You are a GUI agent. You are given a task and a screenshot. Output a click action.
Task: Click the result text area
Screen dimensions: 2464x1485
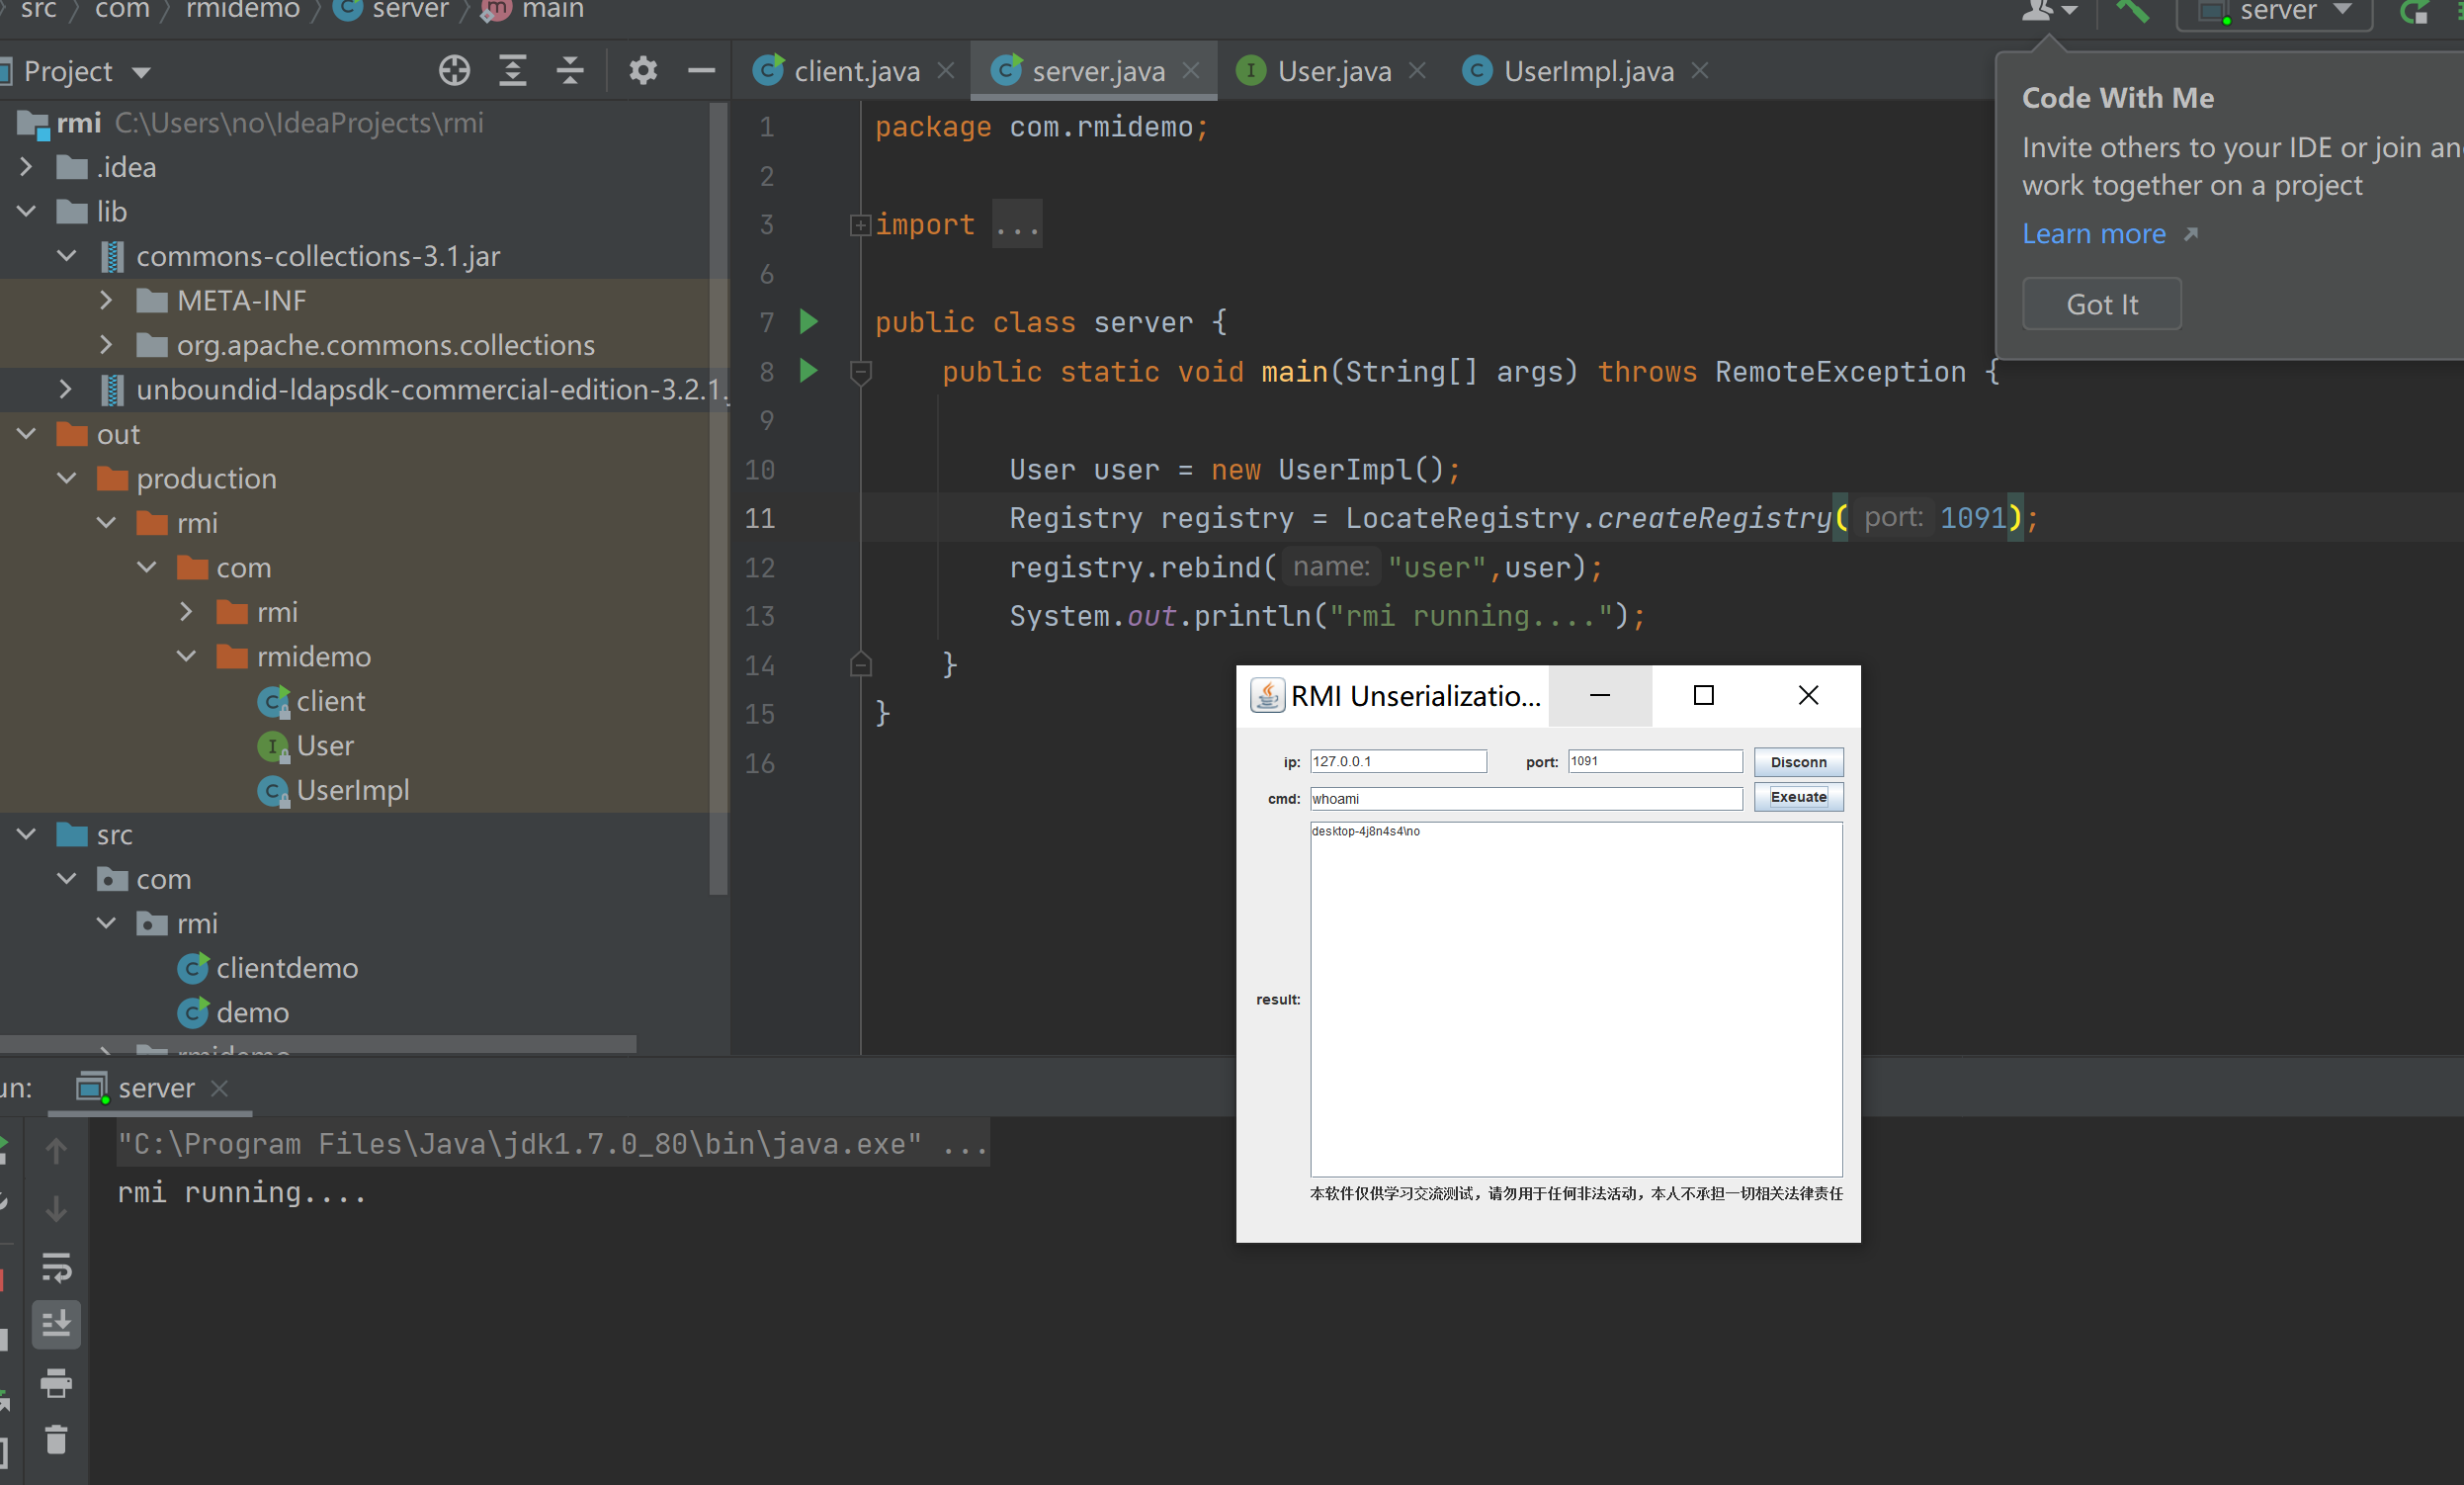point(1576,999)
